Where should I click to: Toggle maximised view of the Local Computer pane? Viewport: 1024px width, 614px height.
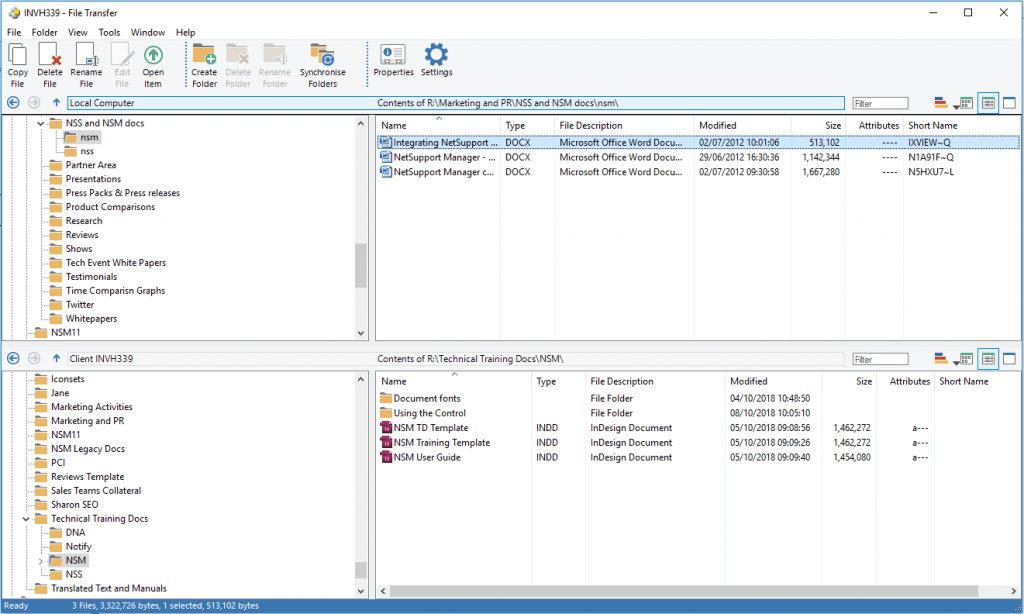coord(1009,103)
